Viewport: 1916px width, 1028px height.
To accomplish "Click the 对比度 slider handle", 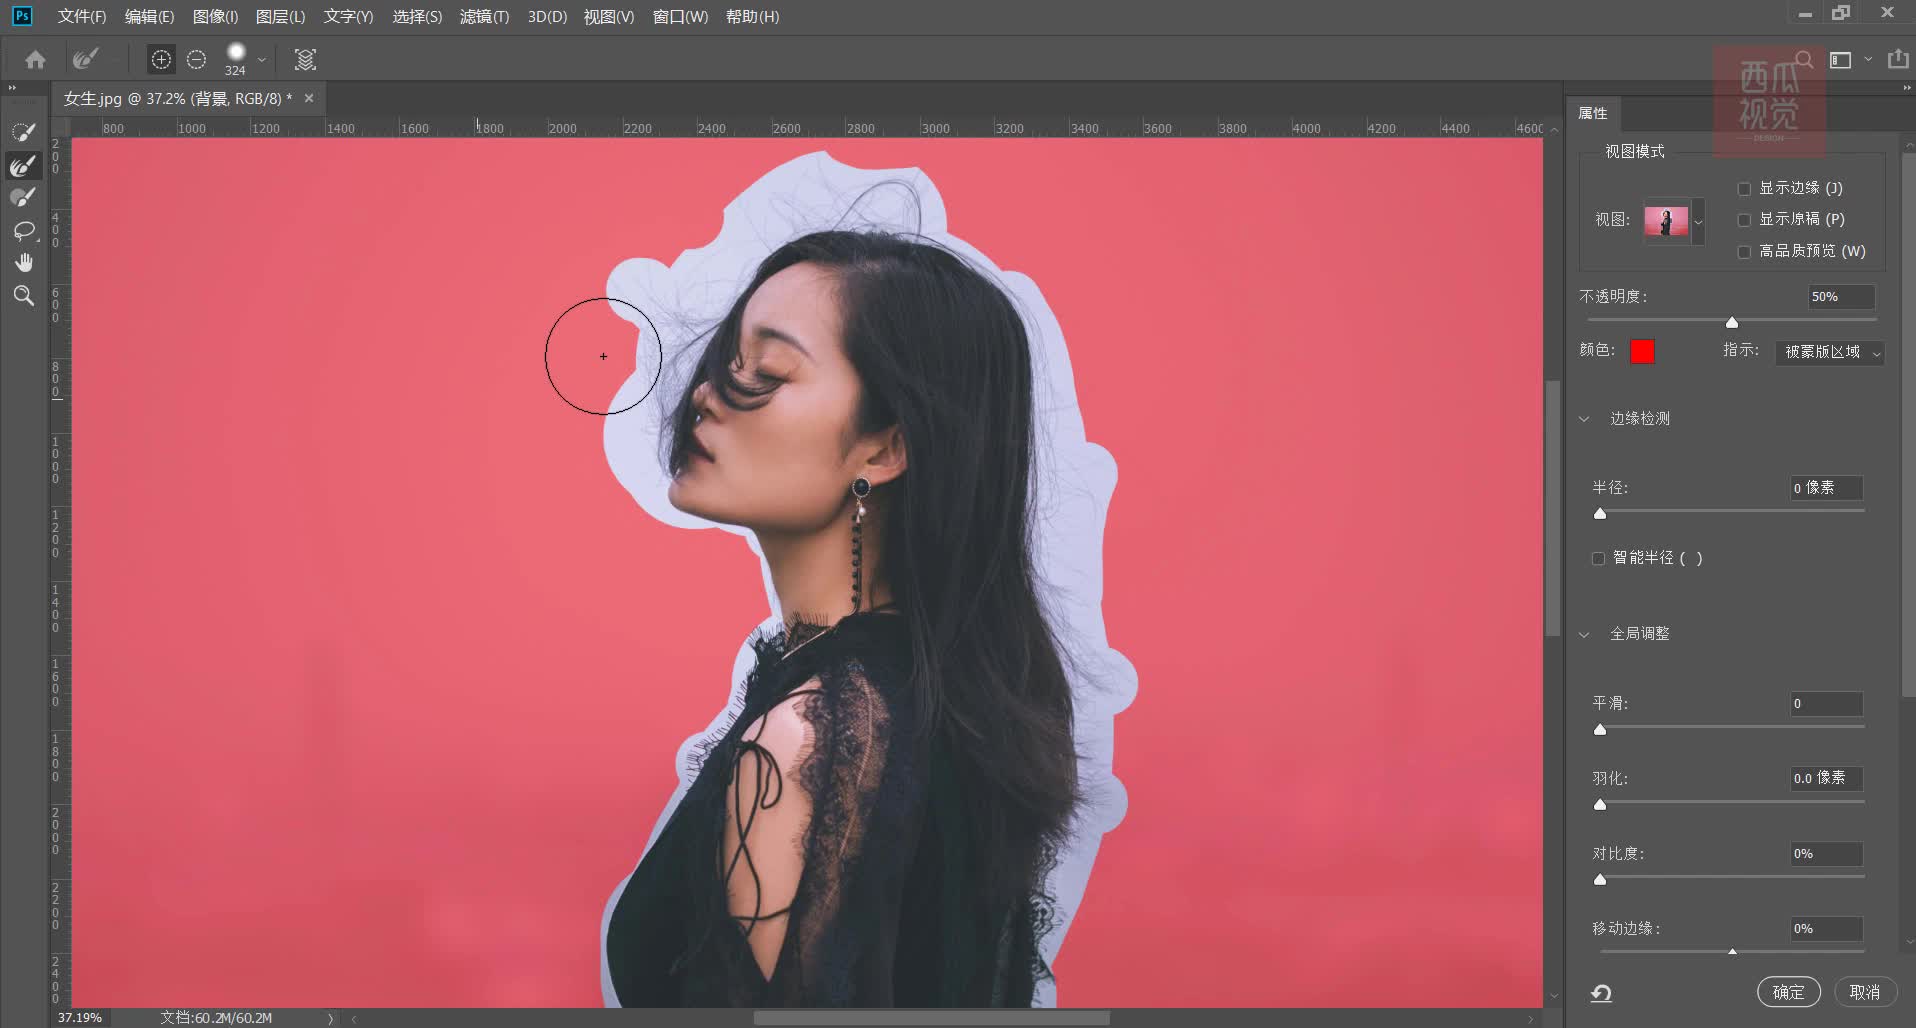I will click(1600, 879).
